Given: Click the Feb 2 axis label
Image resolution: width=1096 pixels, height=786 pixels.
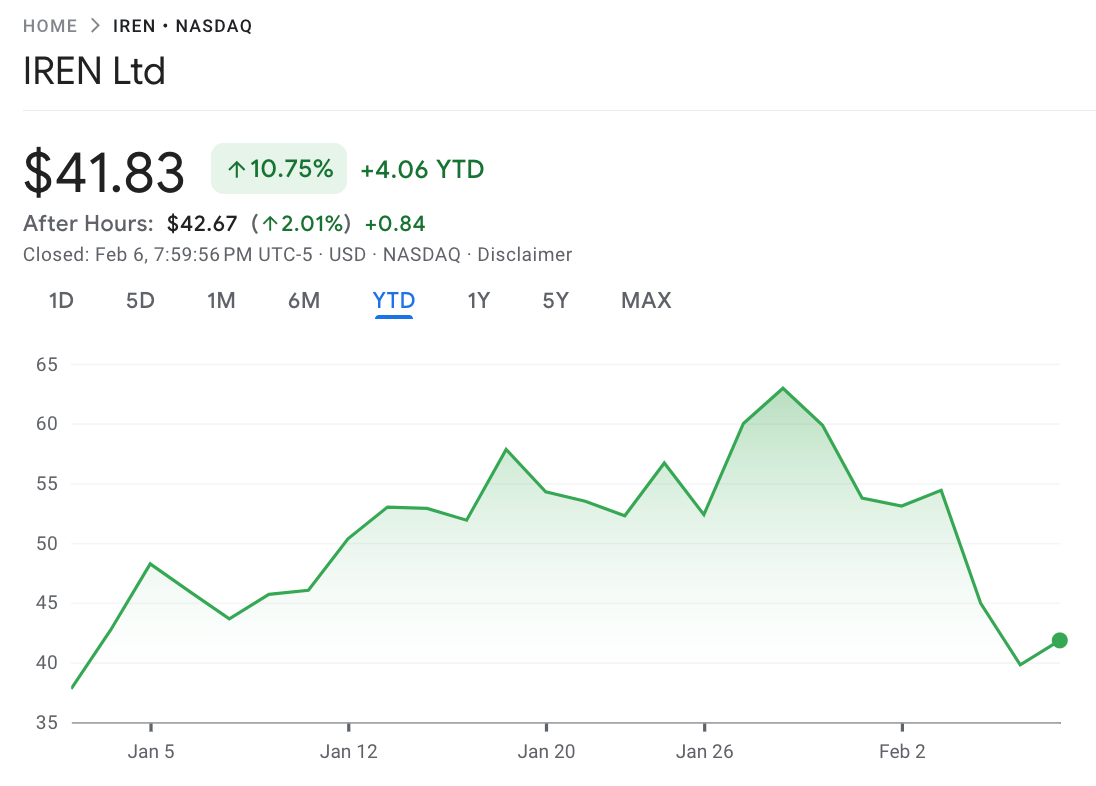Looking at the screenshot, I should [x=902, y=752].
